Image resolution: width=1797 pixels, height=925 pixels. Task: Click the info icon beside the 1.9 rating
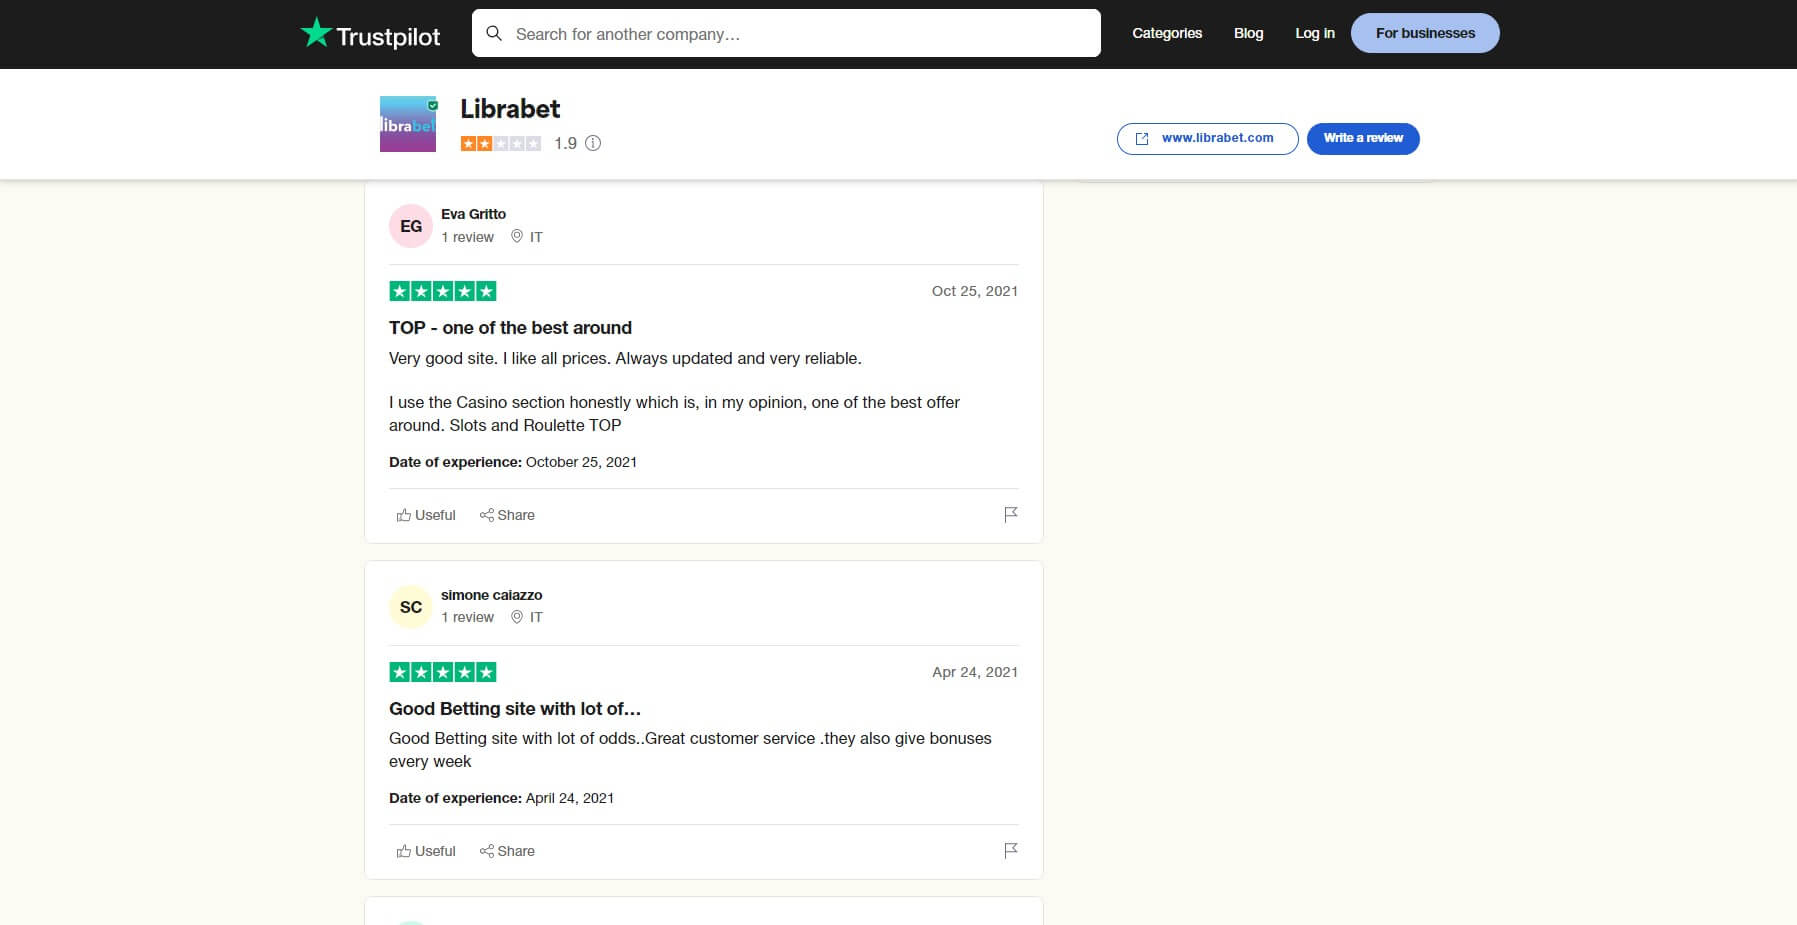(592, 143)
